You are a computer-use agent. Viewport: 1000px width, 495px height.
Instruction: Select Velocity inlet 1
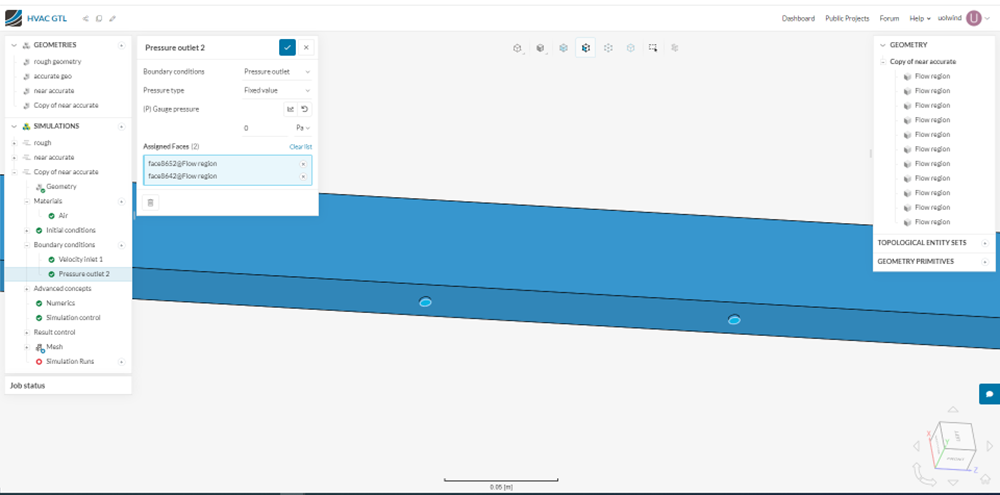click(80, 260)
